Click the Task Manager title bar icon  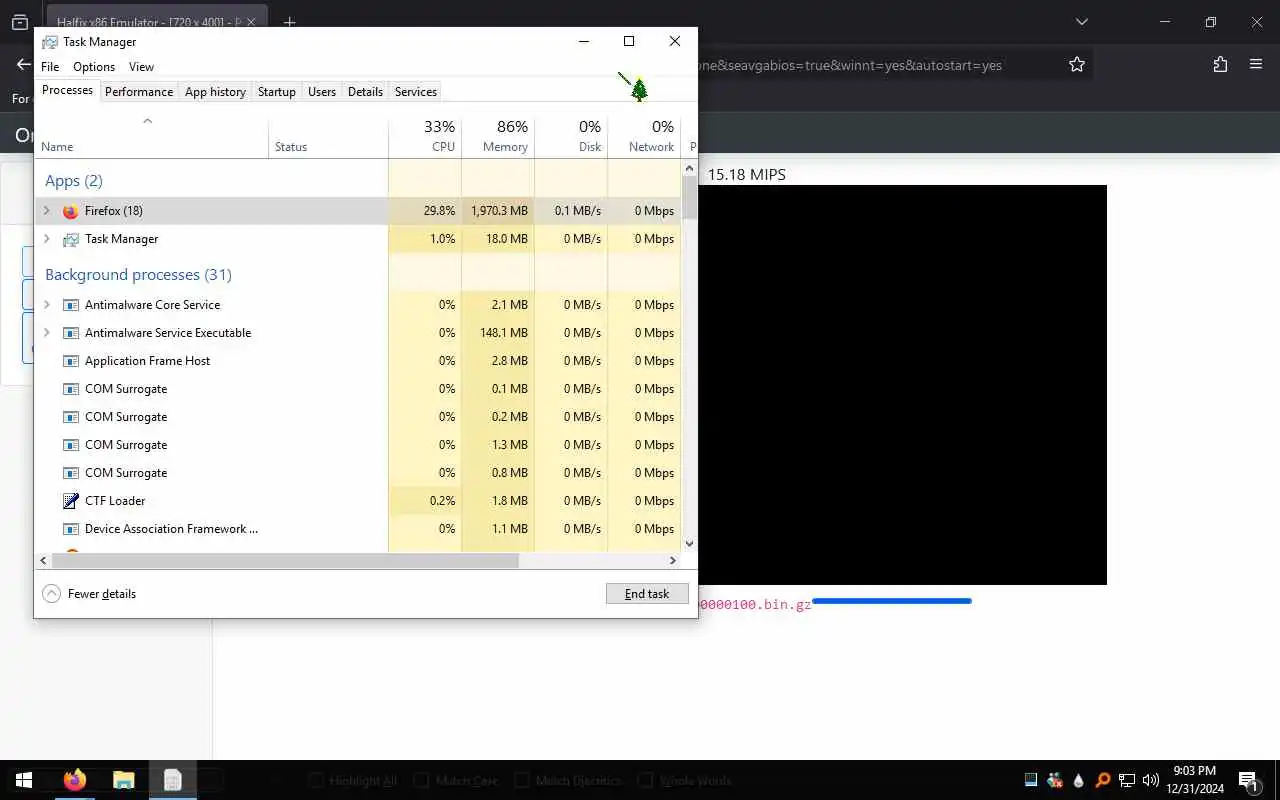(49, 42)
